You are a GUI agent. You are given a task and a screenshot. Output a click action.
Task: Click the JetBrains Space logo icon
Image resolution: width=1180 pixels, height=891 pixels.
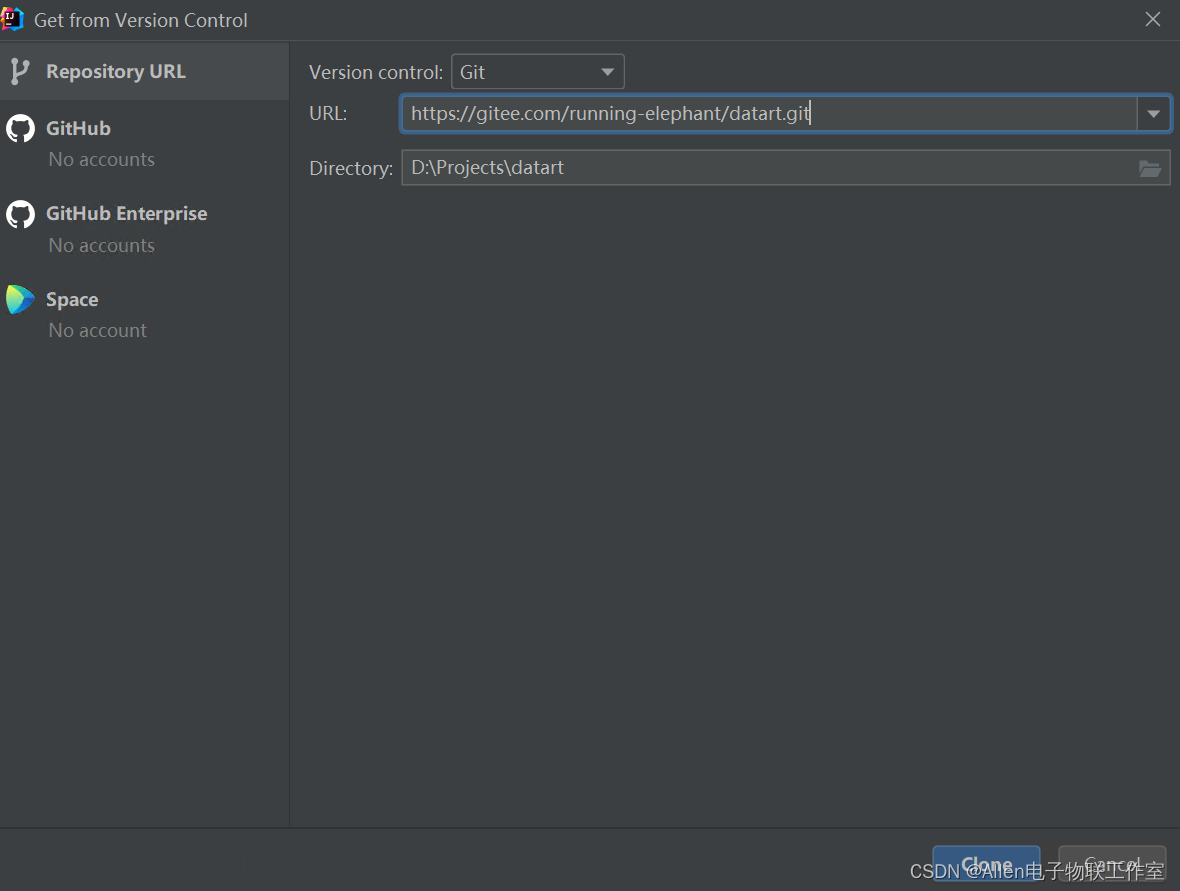pos(20,300)
